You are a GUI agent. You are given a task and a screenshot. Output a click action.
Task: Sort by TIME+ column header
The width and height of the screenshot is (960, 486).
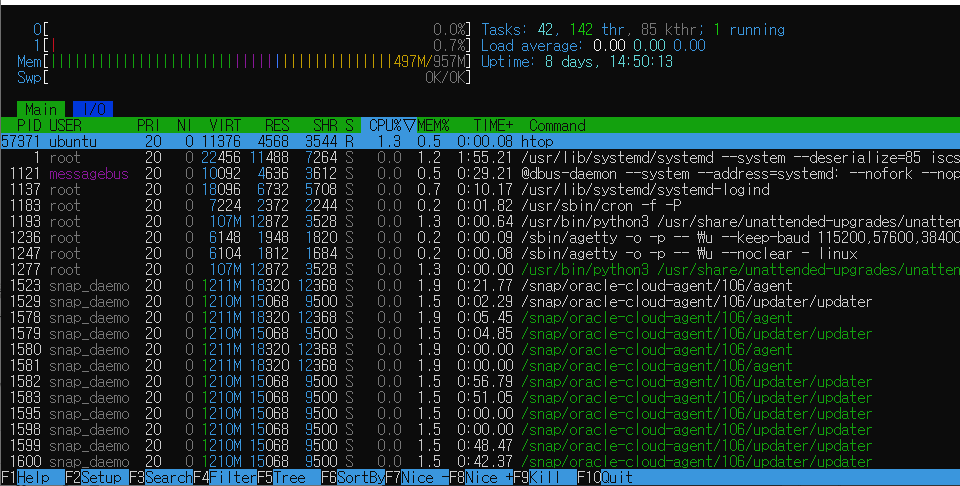click(x=493, y=125)
